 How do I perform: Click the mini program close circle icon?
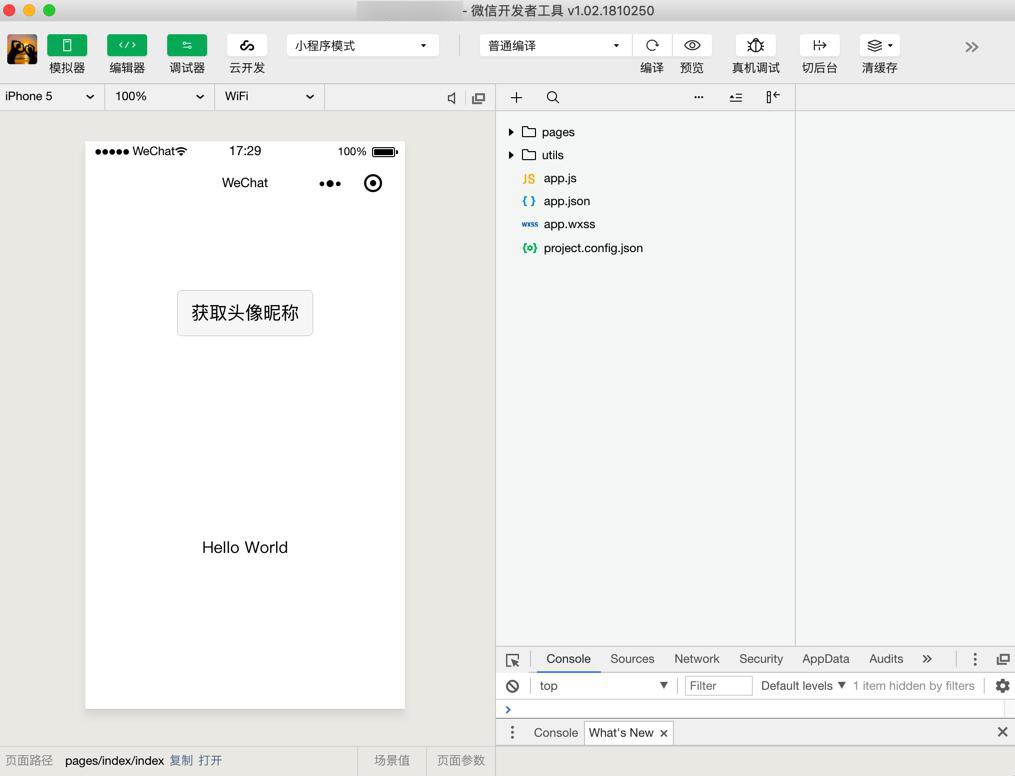pos(373,183)
